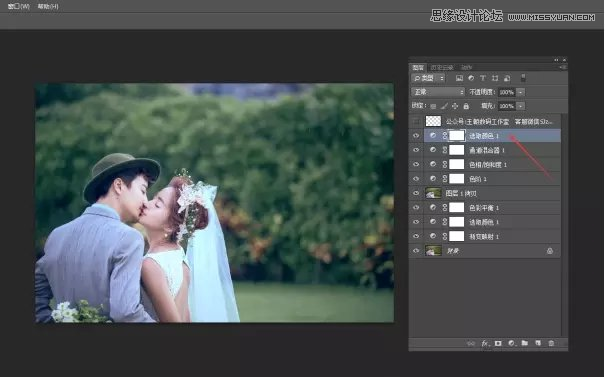The height and width of the screenshot is (377, 605).
Task: Click adjustment icon of 色相/饱和度 1 layer
Action: click(433, 164)
